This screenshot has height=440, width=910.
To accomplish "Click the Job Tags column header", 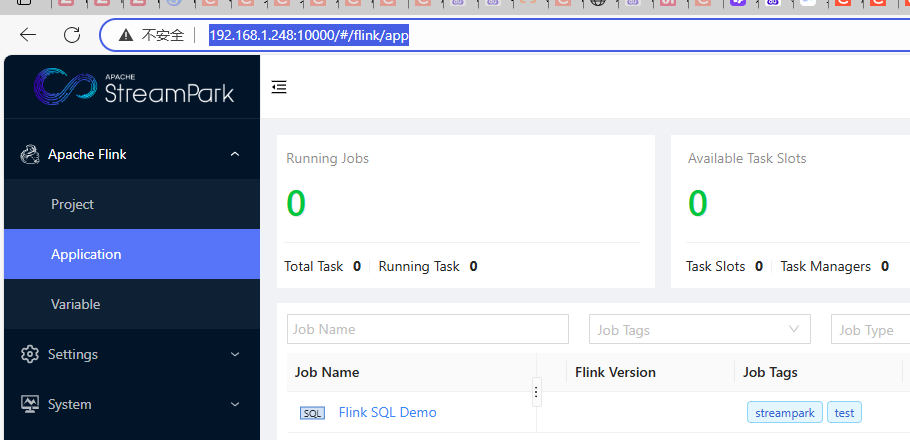I will coord(770,373).
